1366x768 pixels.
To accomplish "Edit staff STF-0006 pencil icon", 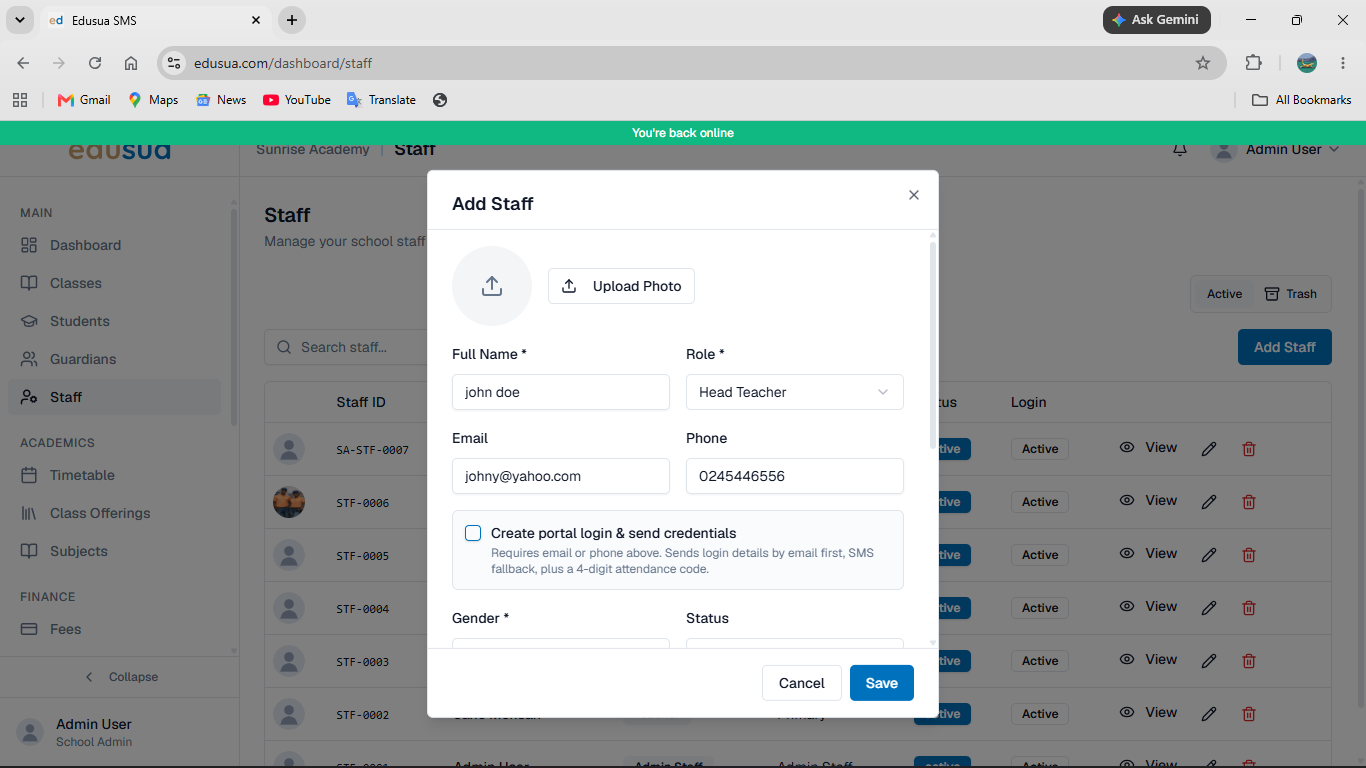I will click(1209, 502).
